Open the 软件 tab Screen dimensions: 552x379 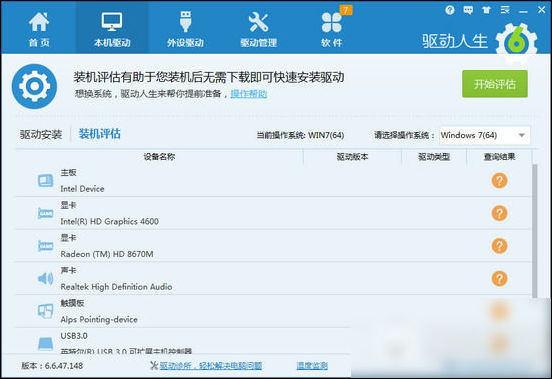coord(332,29)
